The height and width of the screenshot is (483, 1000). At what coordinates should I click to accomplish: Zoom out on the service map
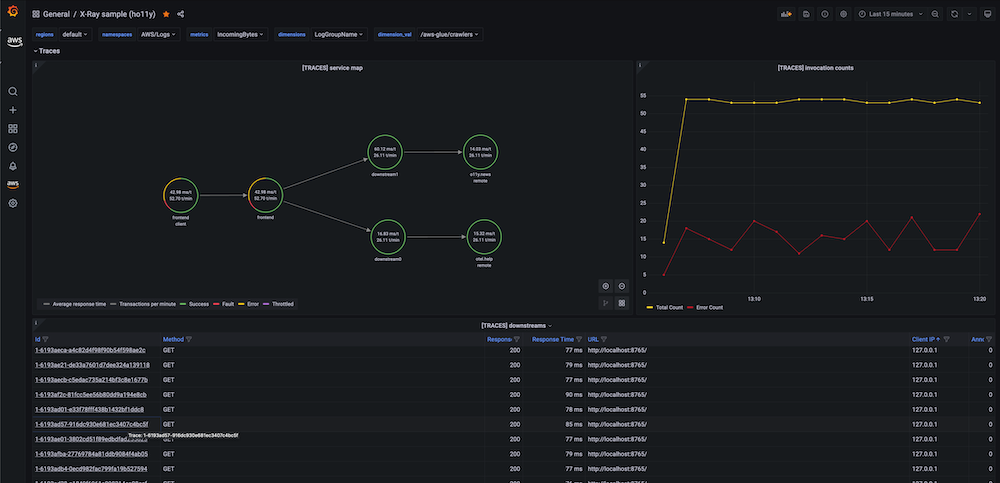tap(622, 286)
